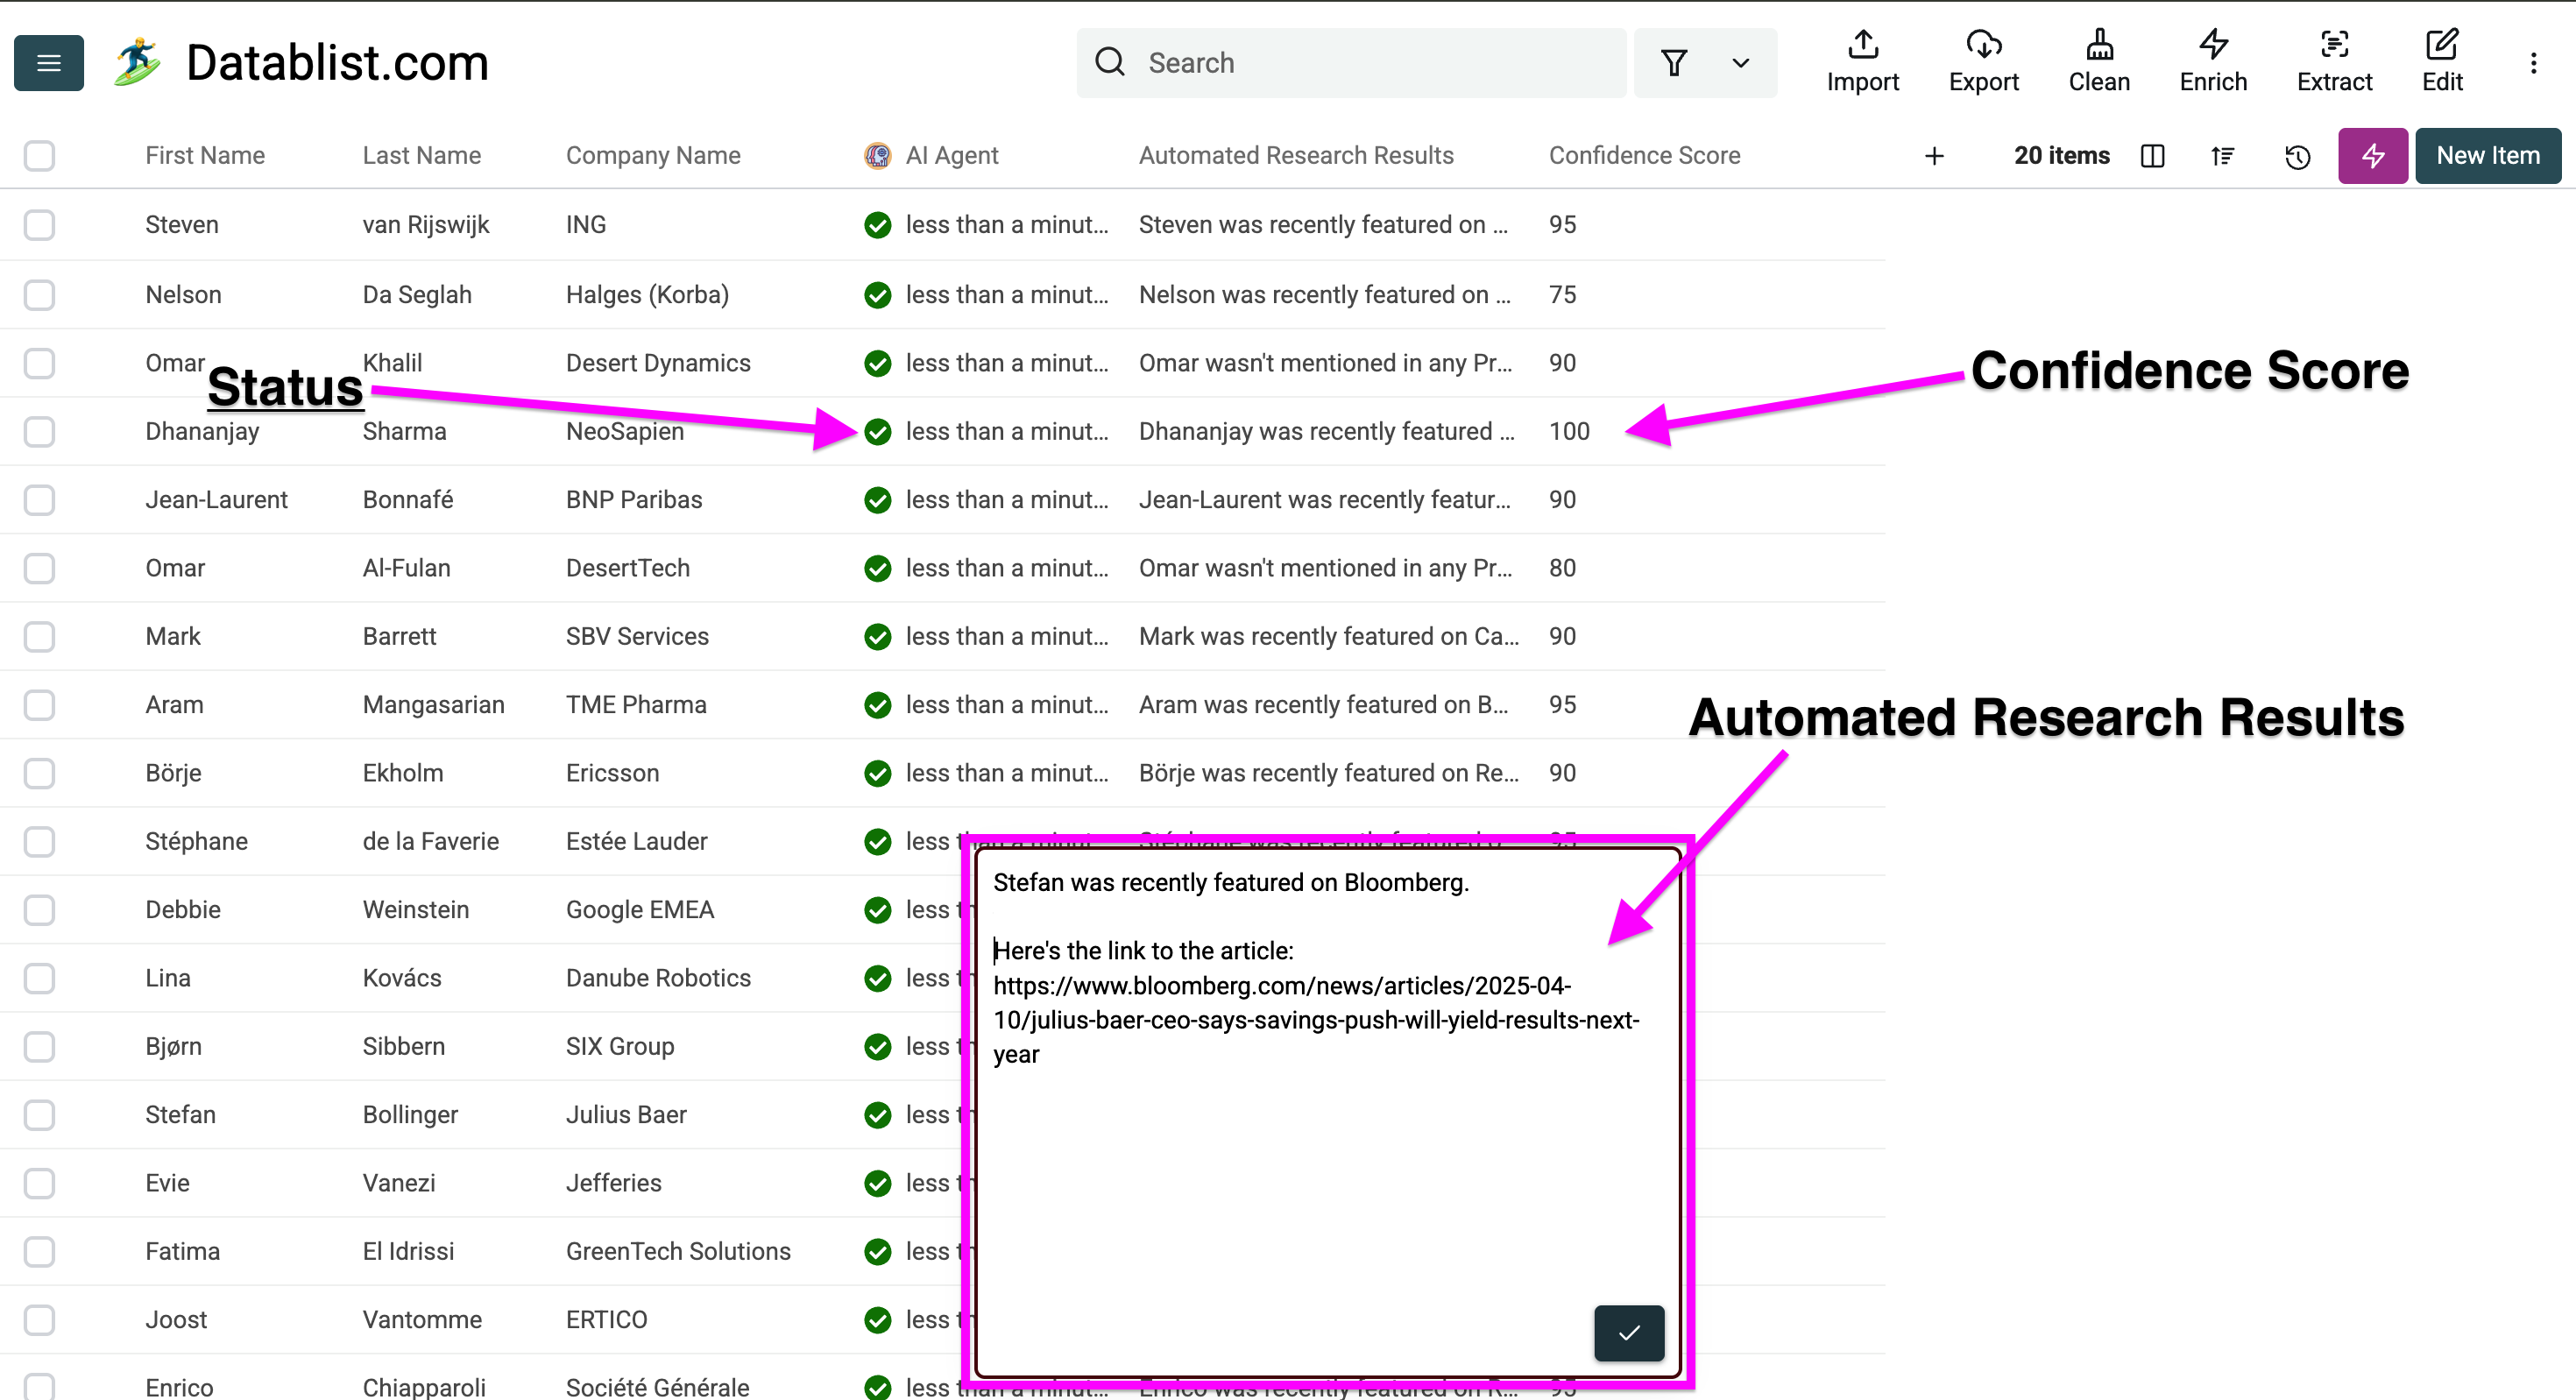
Task: Check the Nelson Da Seglah row
Action: pos(39,295)
